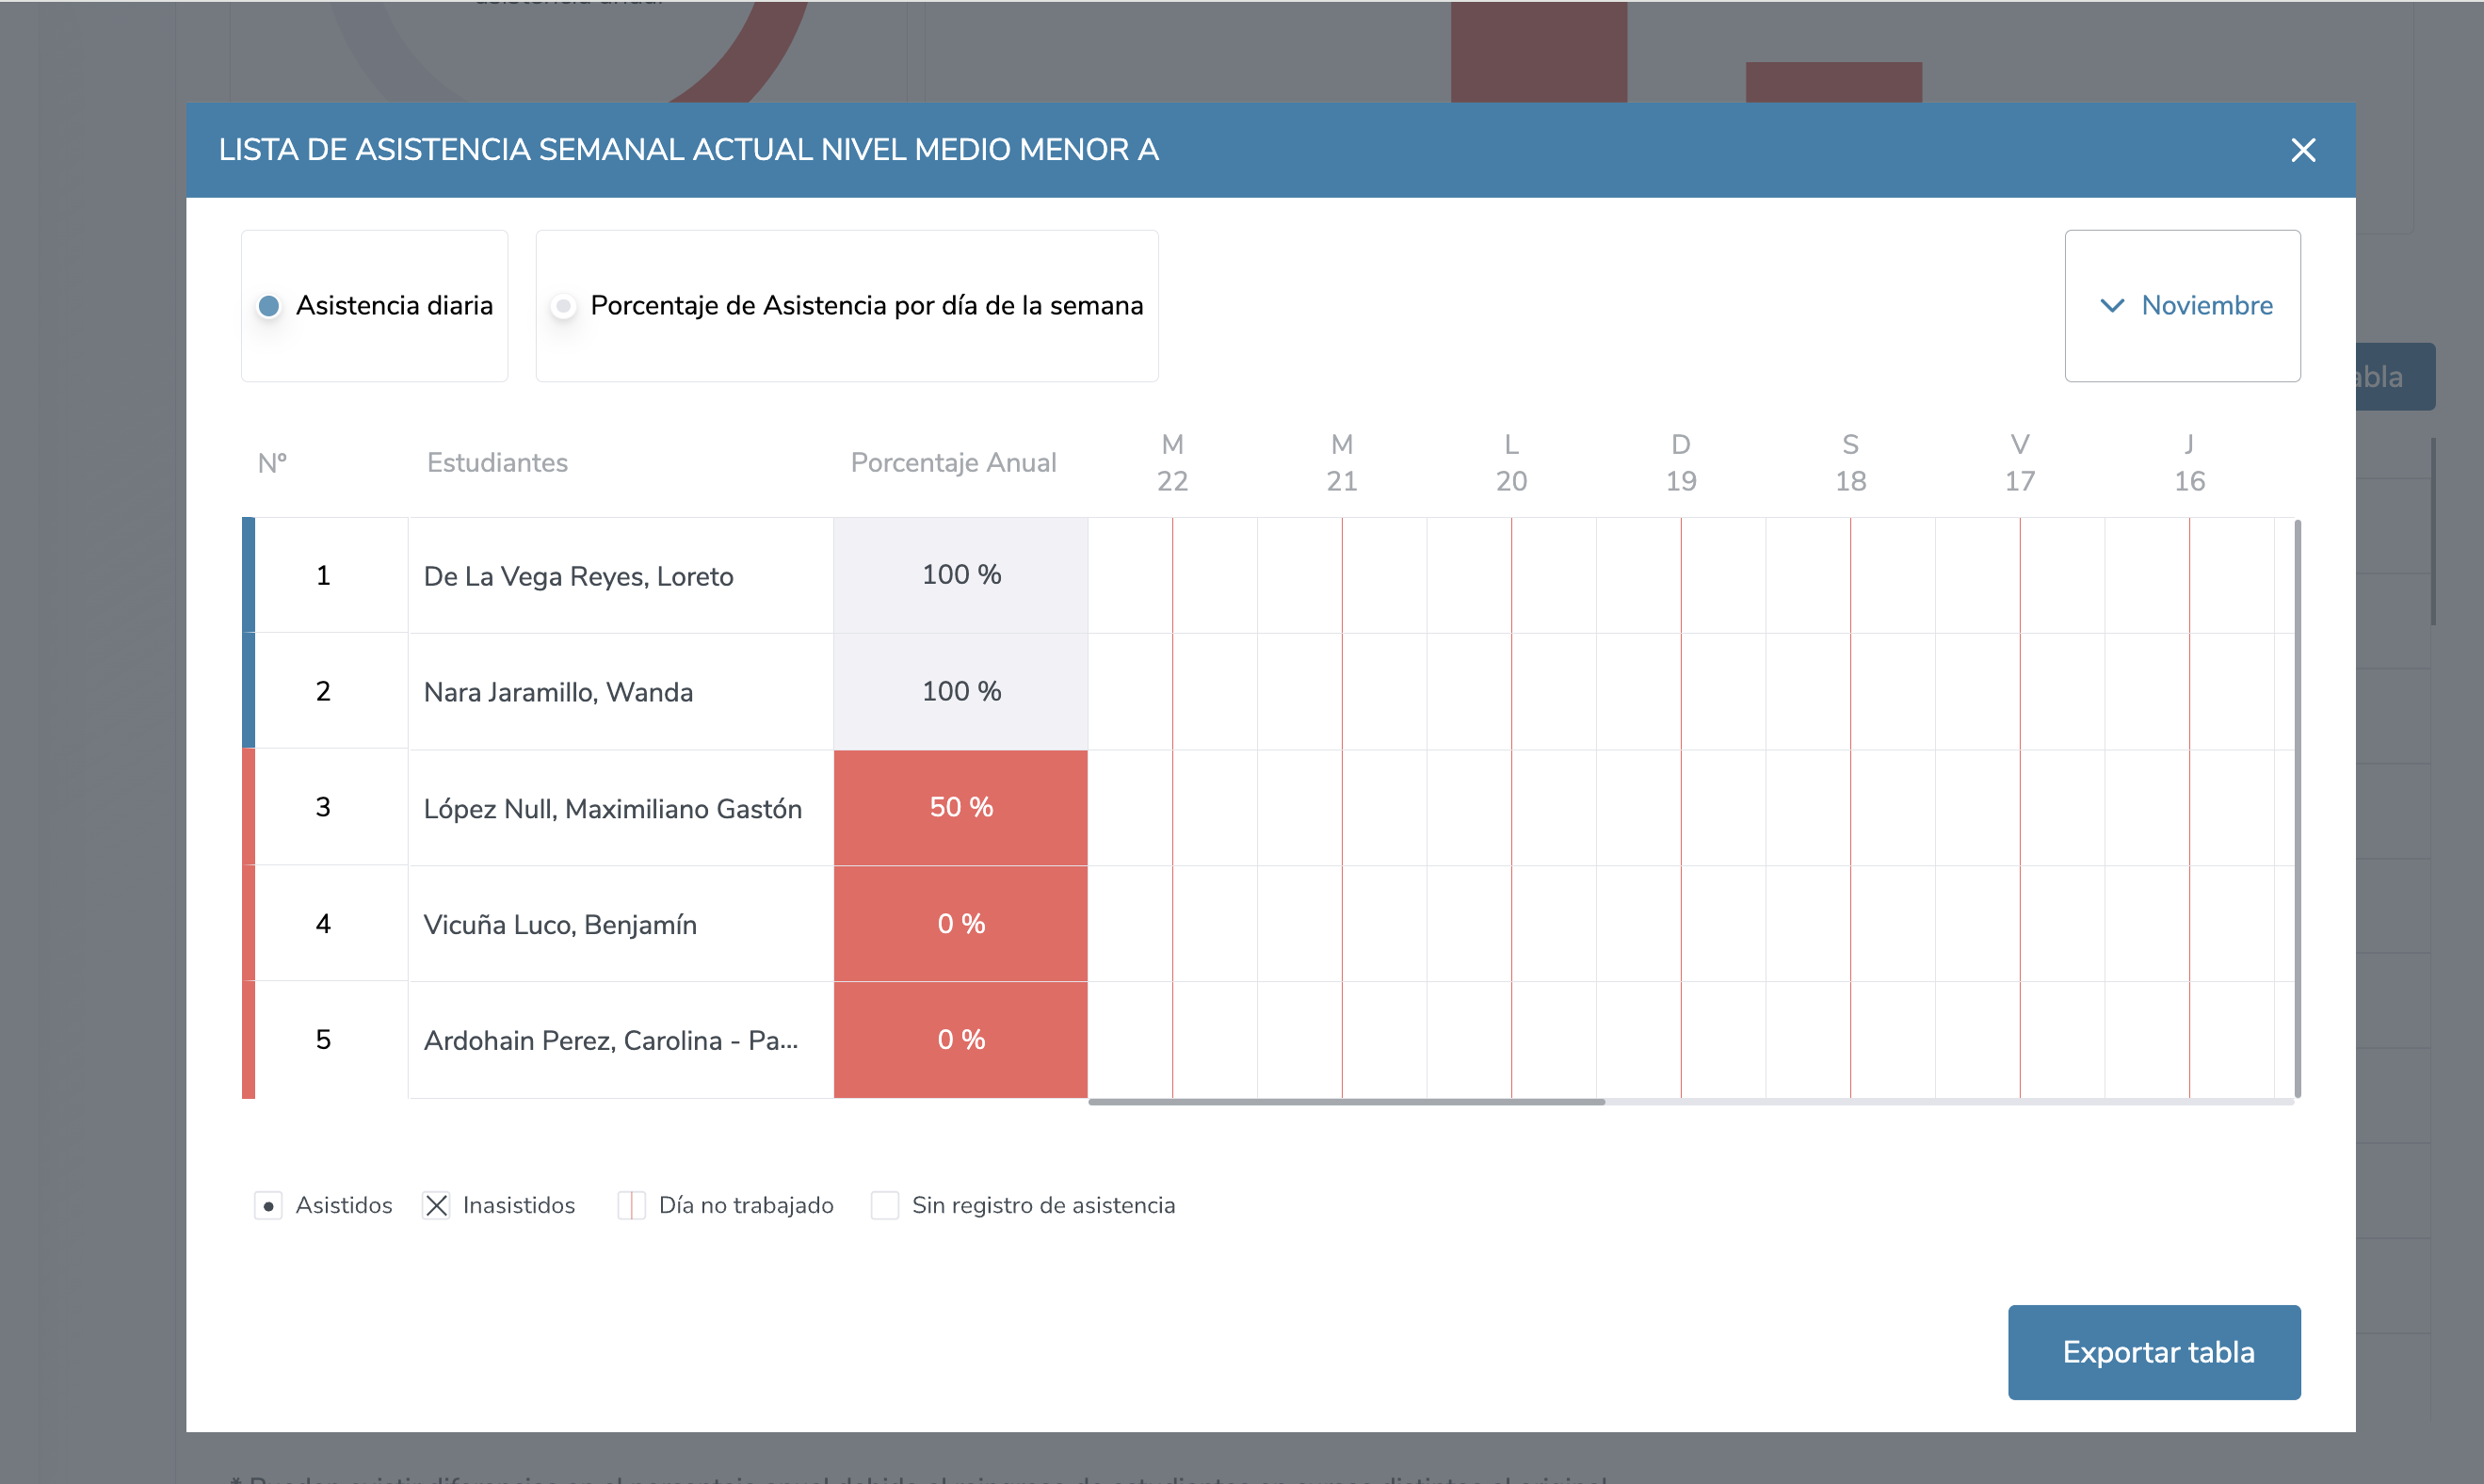Screen dimensions: 2484x1484
Task: Click the vertical table scrollbar
Action: pyautogui.click(x=2297, y=808)
